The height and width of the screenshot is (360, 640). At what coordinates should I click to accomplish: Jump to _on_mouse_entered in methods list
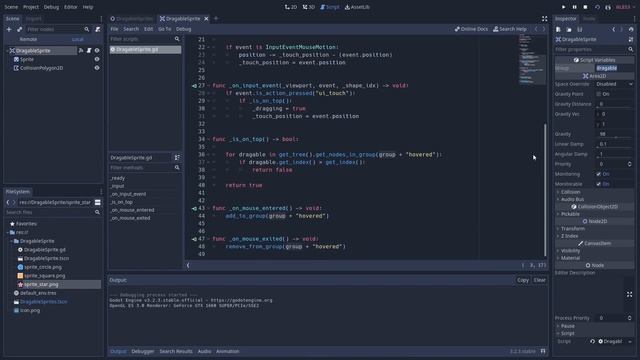click(133, 210)
